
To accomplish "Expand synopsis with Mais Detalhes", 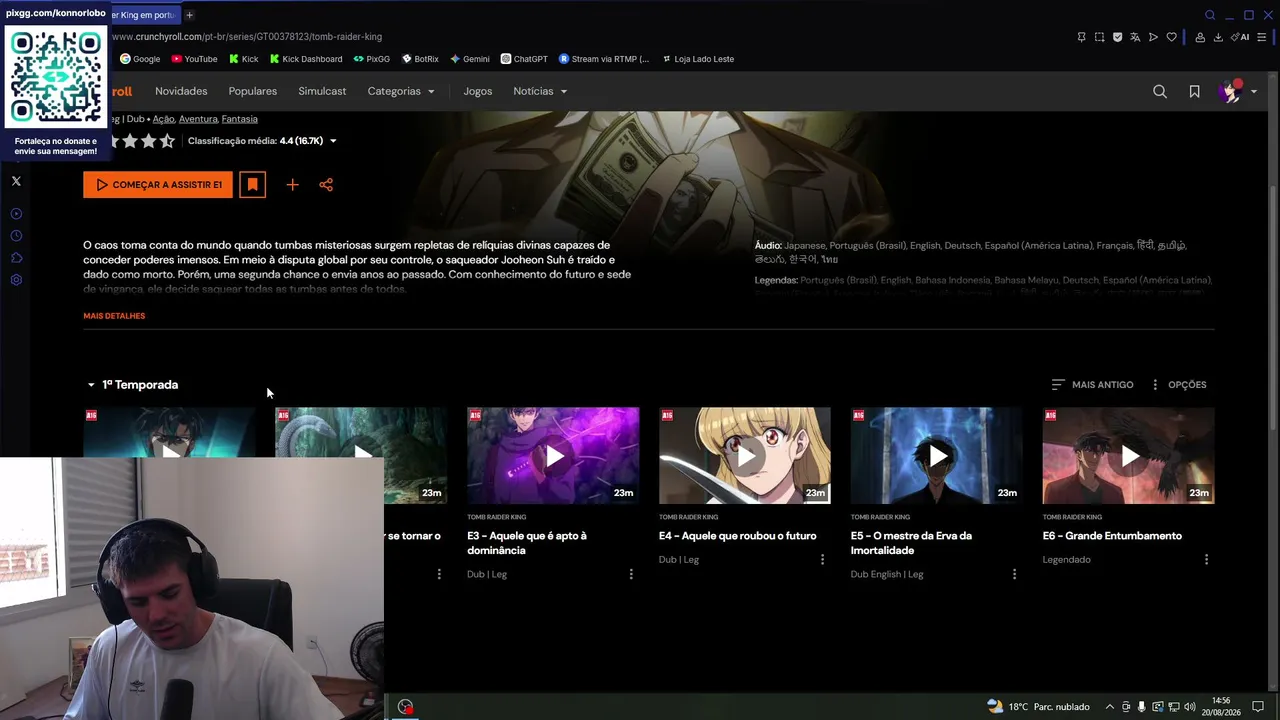I will point(114,316).
